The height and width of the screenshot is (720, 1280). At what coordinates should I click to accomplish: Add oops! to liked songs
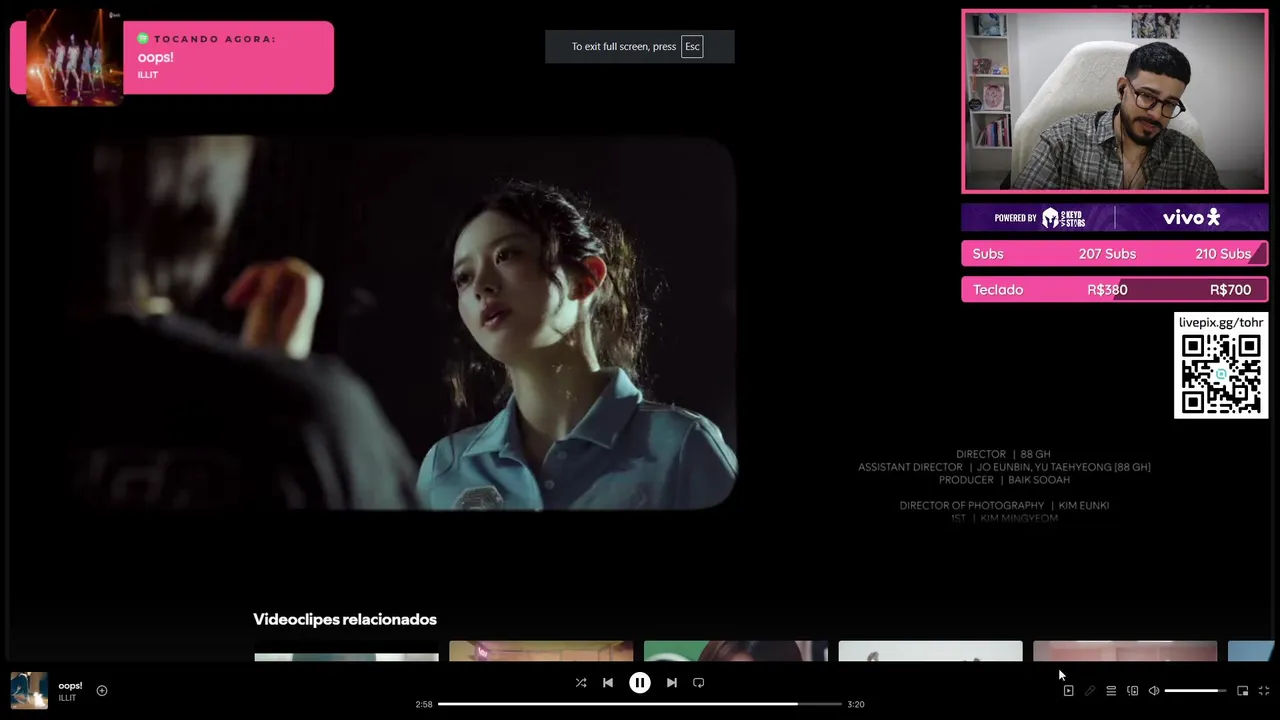click(x=102, y=691)
